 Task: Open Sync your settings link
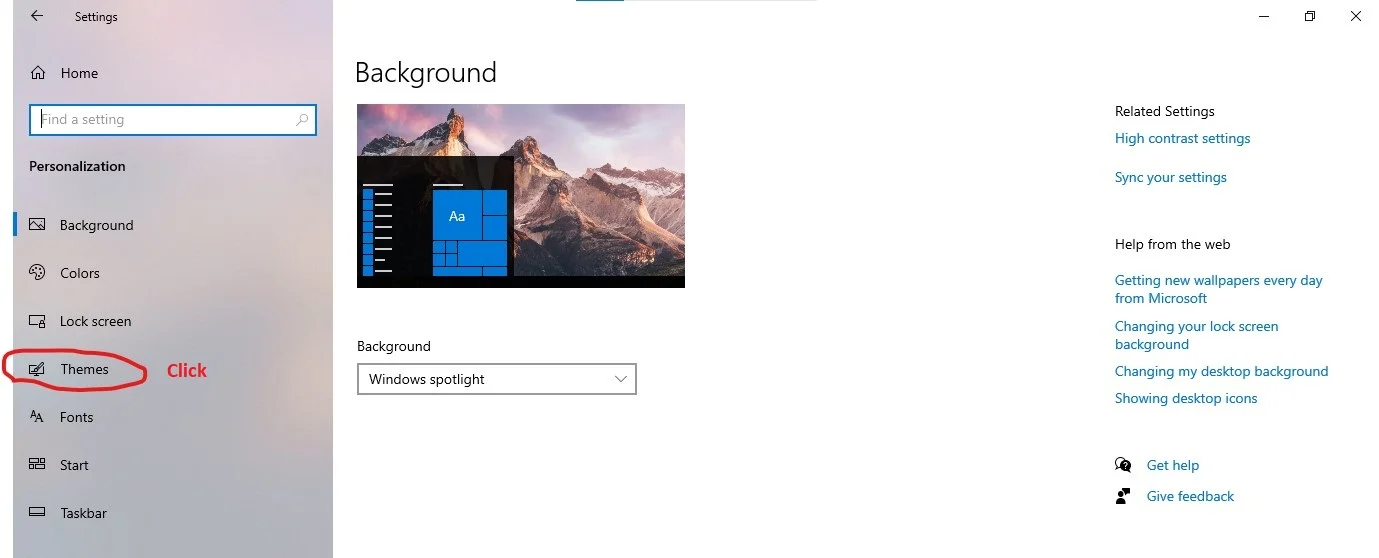(1170, 177)
